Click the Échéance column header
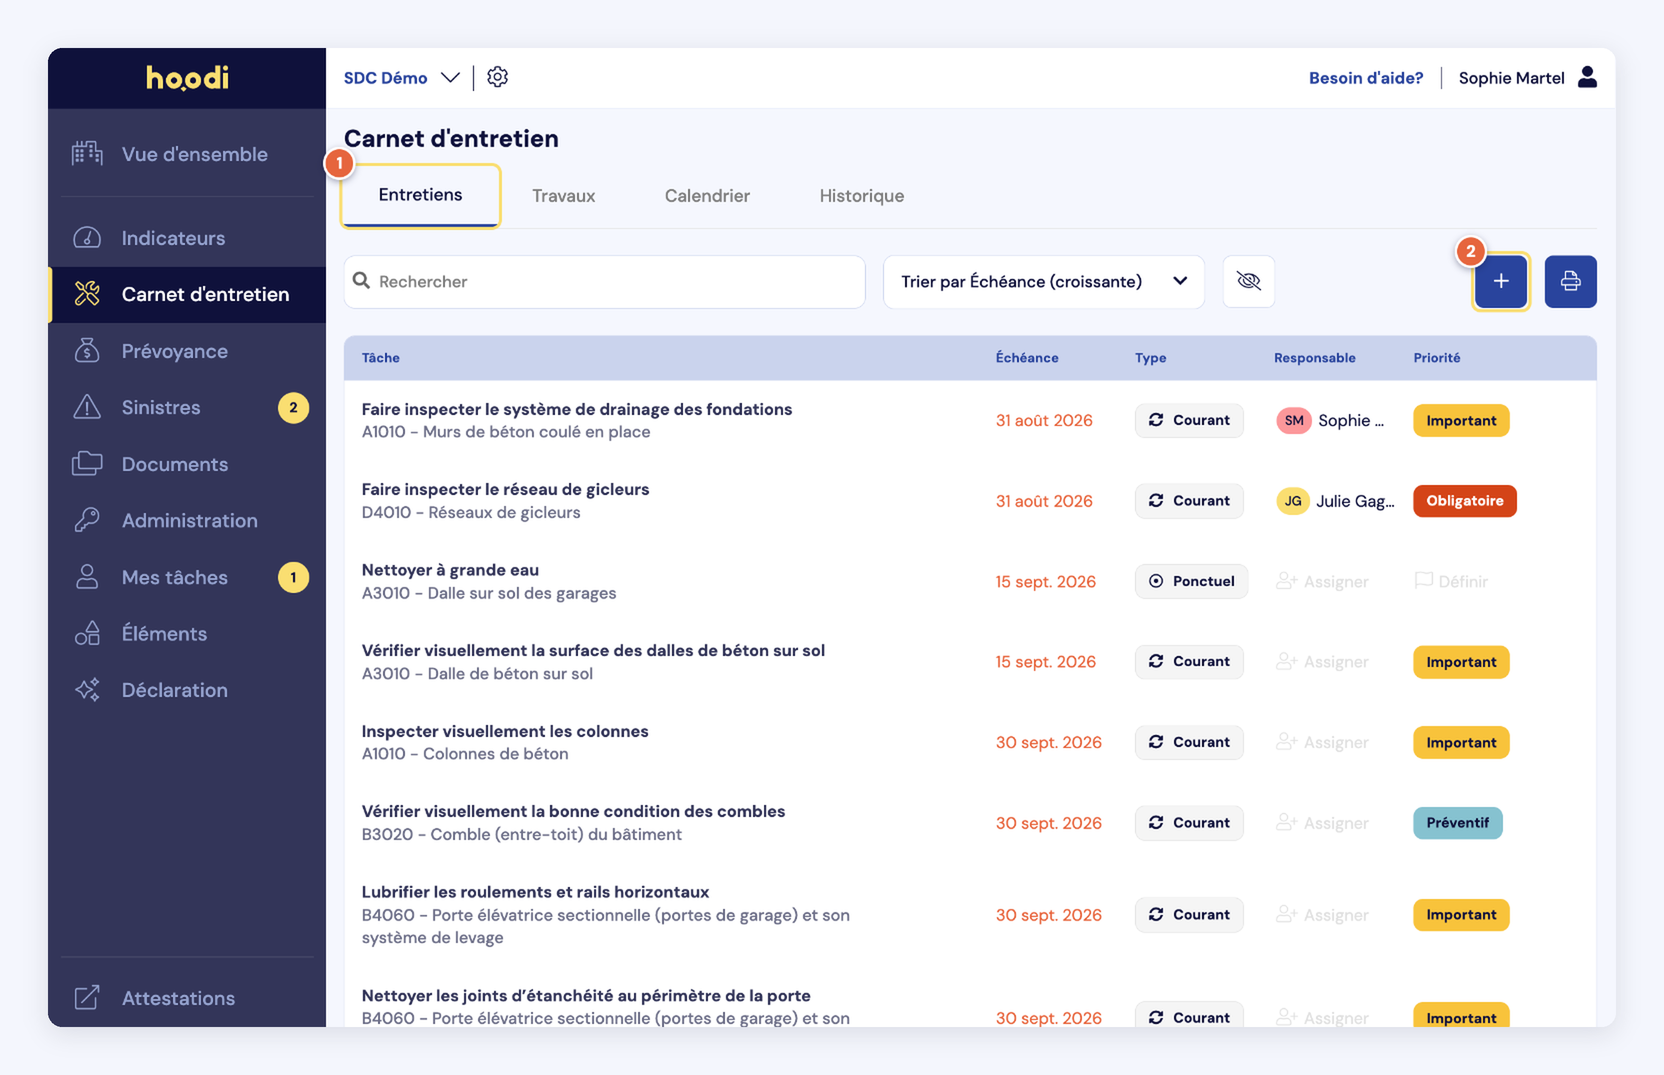The height and width of the screenshot is (1075, 1664). [x=1027, y=358]
